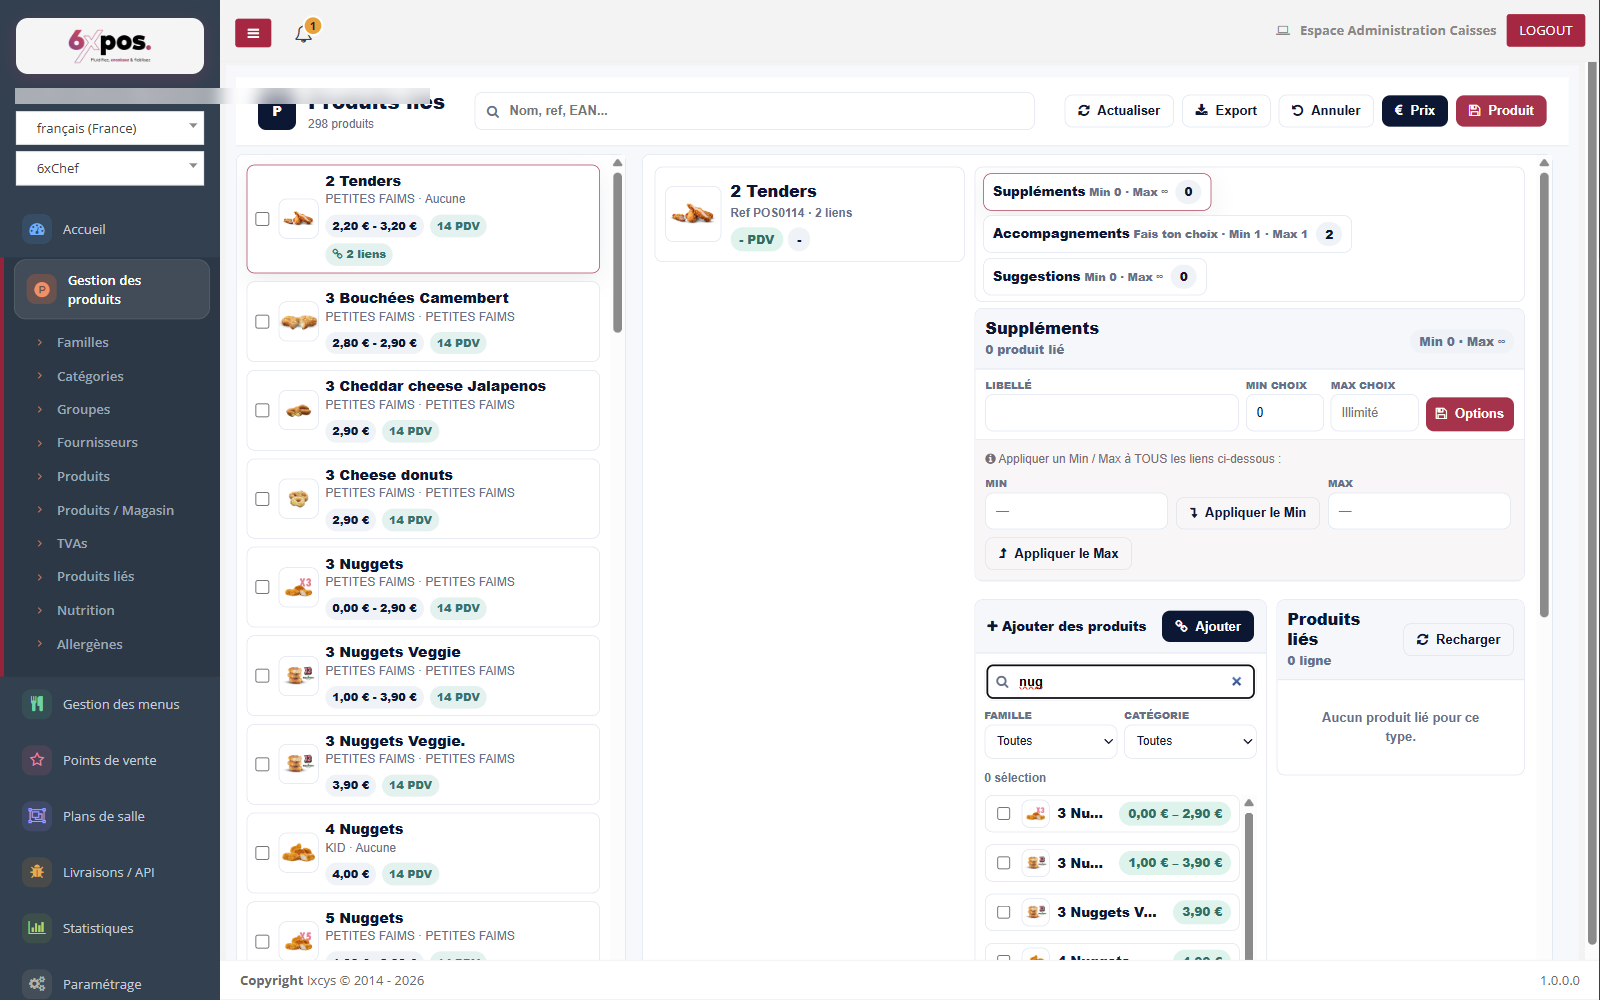Open the notifications bell
The width and height of the screenshot is (1600, 1000).
(x=304, y=34)
